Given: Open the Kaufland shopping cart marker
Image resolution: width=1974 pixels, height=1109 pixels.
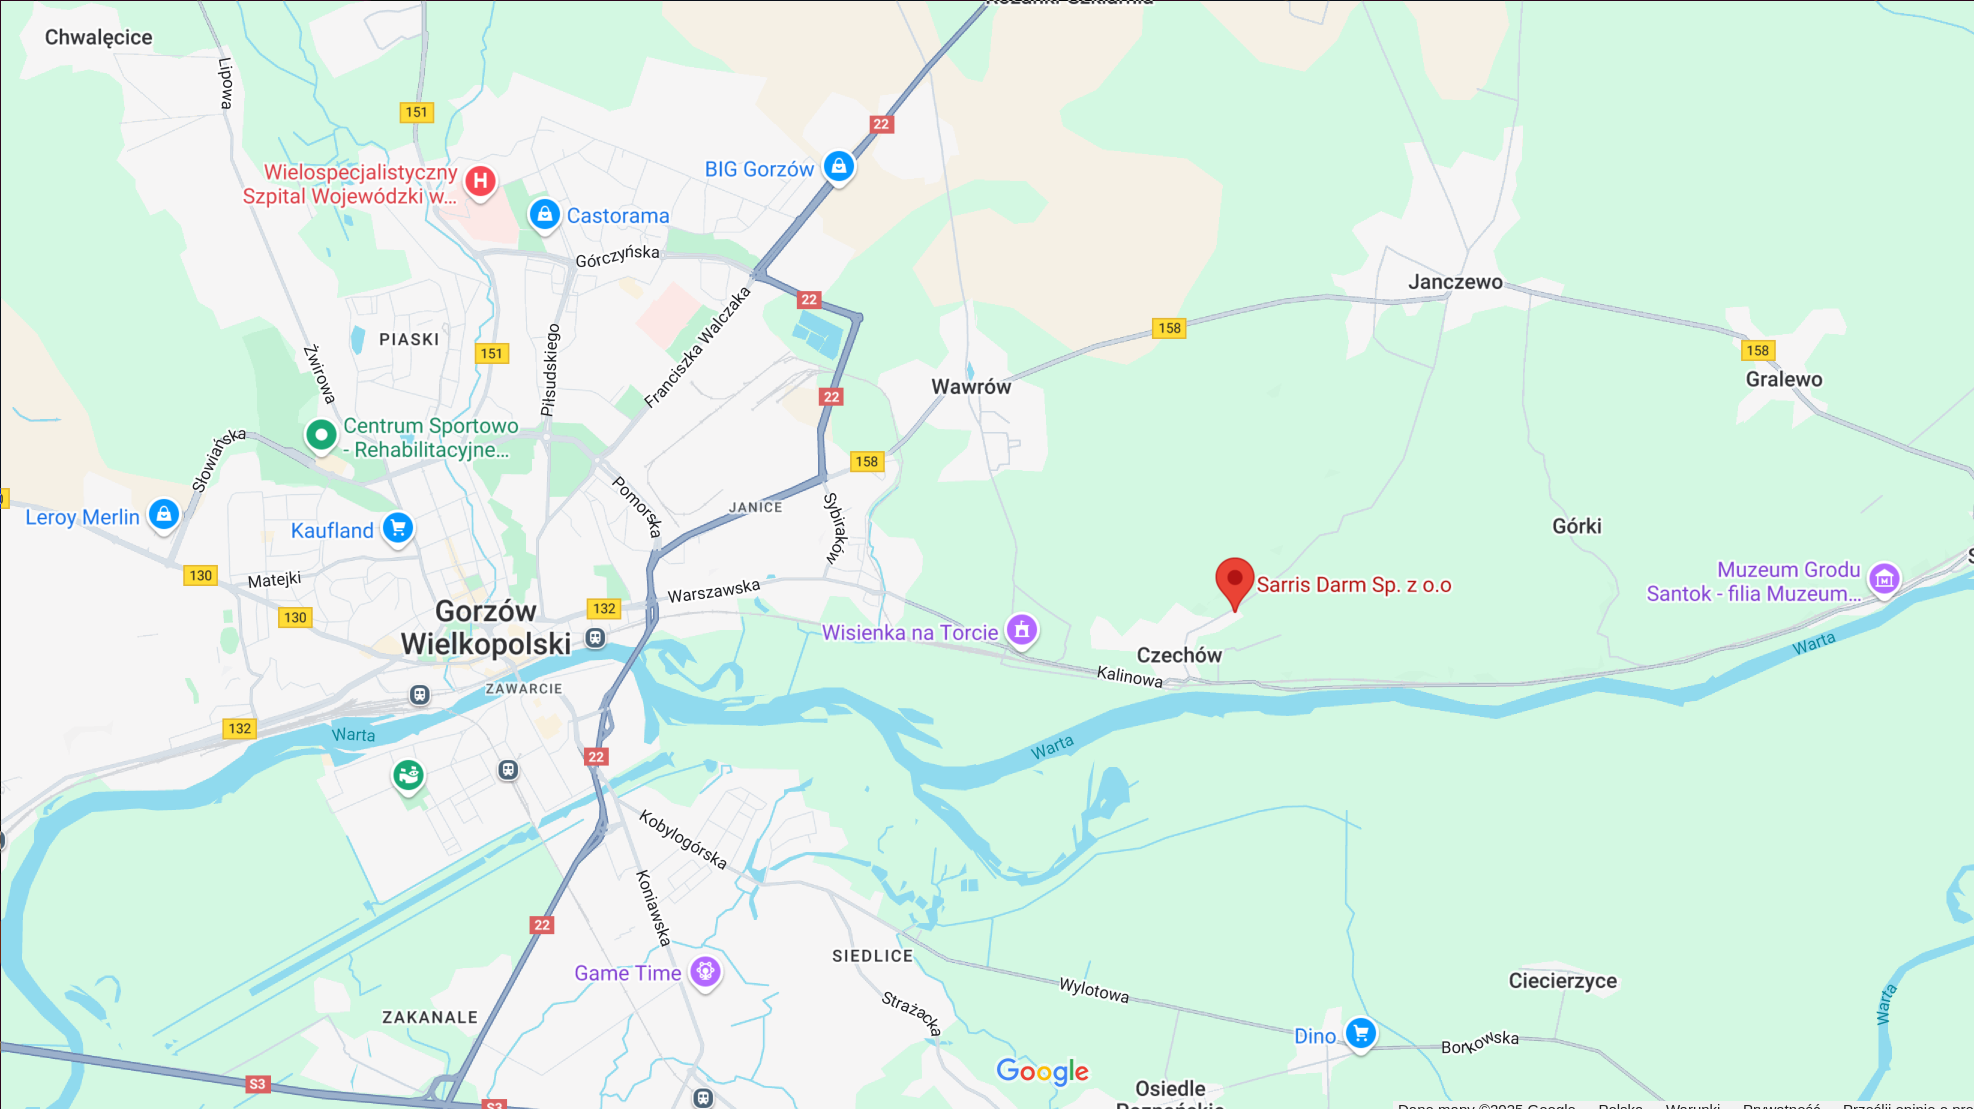Looking at the screenshot, I should tap(398, 529).
